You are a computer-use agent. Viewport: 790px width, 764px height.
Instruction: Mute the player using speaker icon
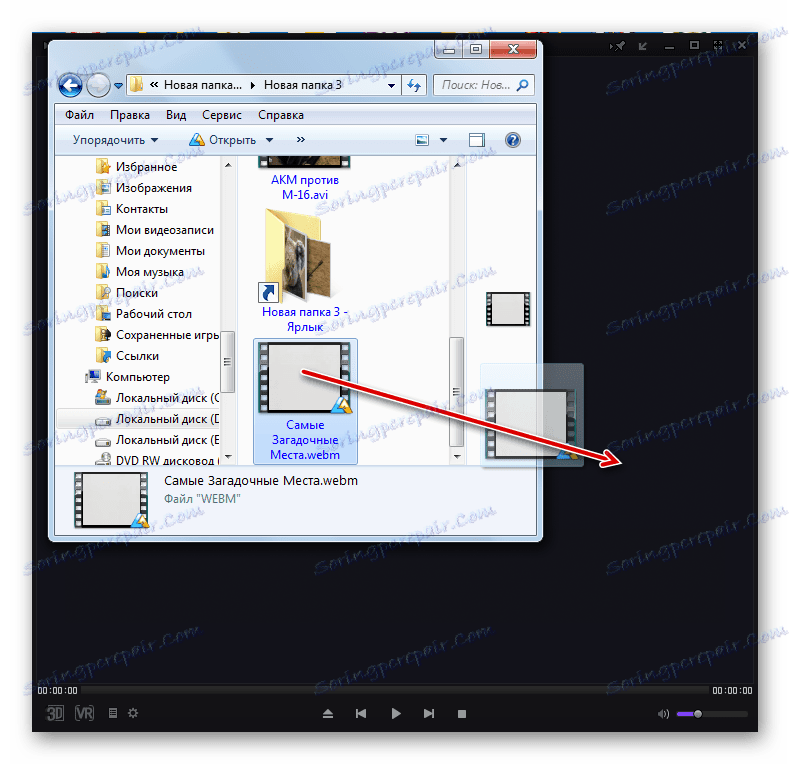[664, 714]
